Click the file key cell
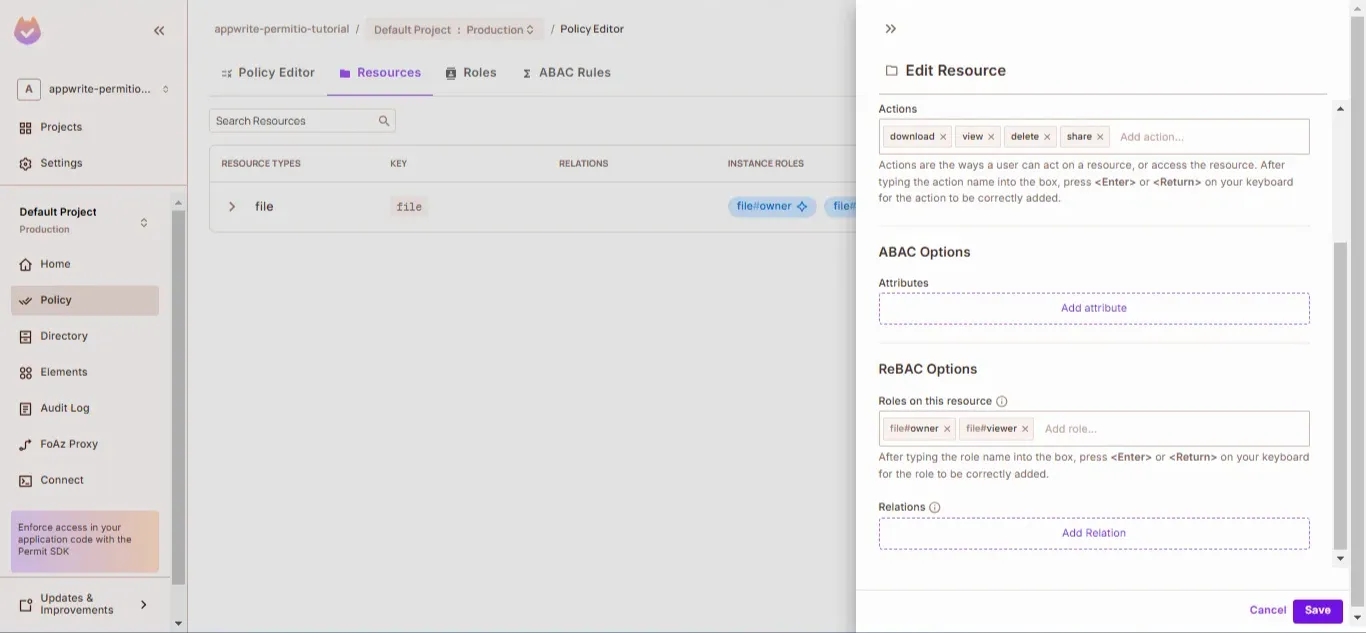 point(409,207)
